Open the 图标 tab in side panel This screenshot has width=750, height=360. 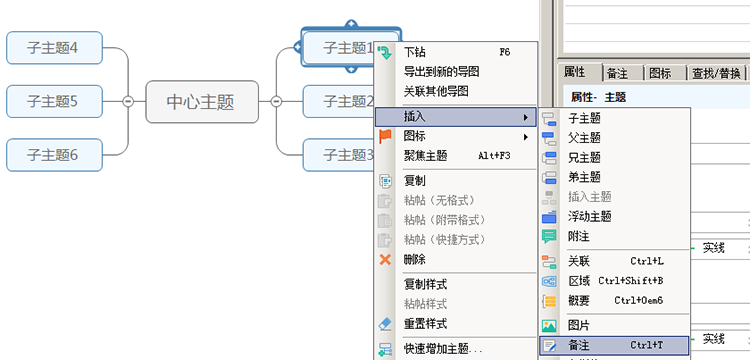(x=660, y=73)
